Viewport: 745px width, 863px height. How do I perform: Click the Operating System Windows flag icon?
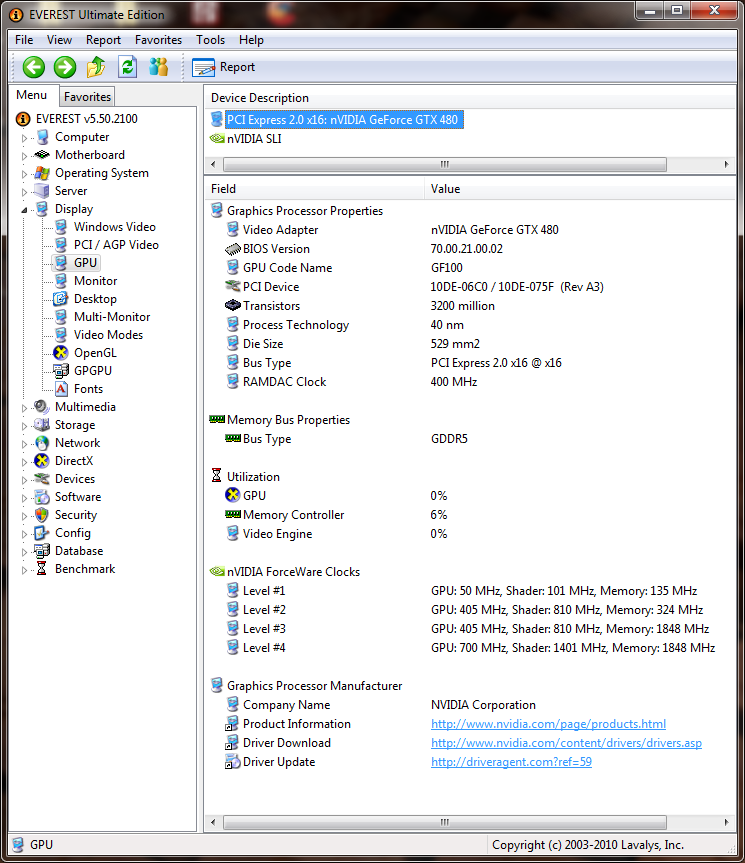click(41, 173)
